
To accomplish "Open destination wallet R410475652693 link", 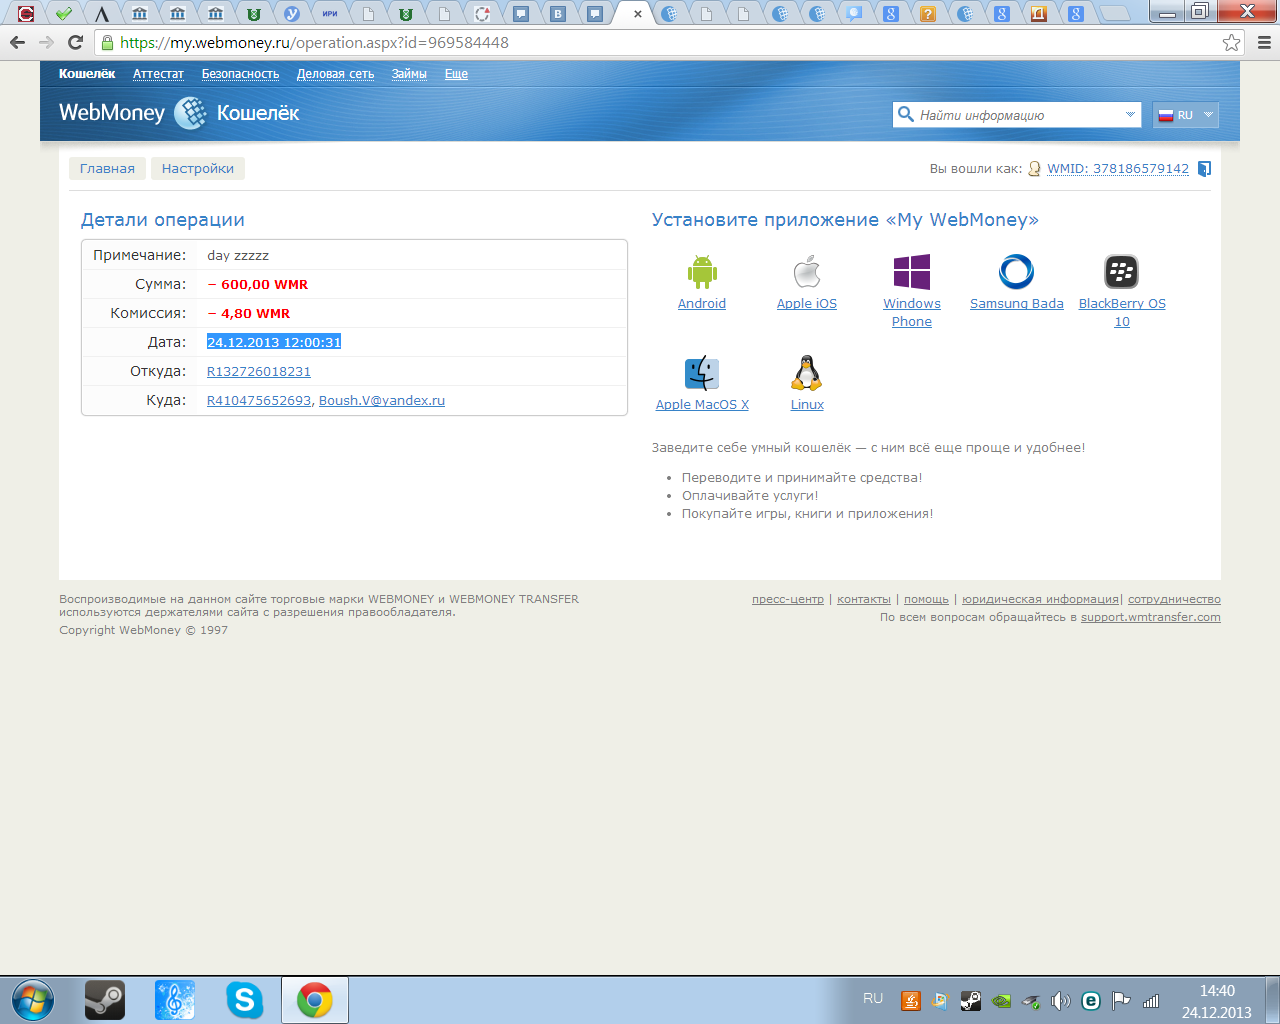I will (x=259, y=400).
